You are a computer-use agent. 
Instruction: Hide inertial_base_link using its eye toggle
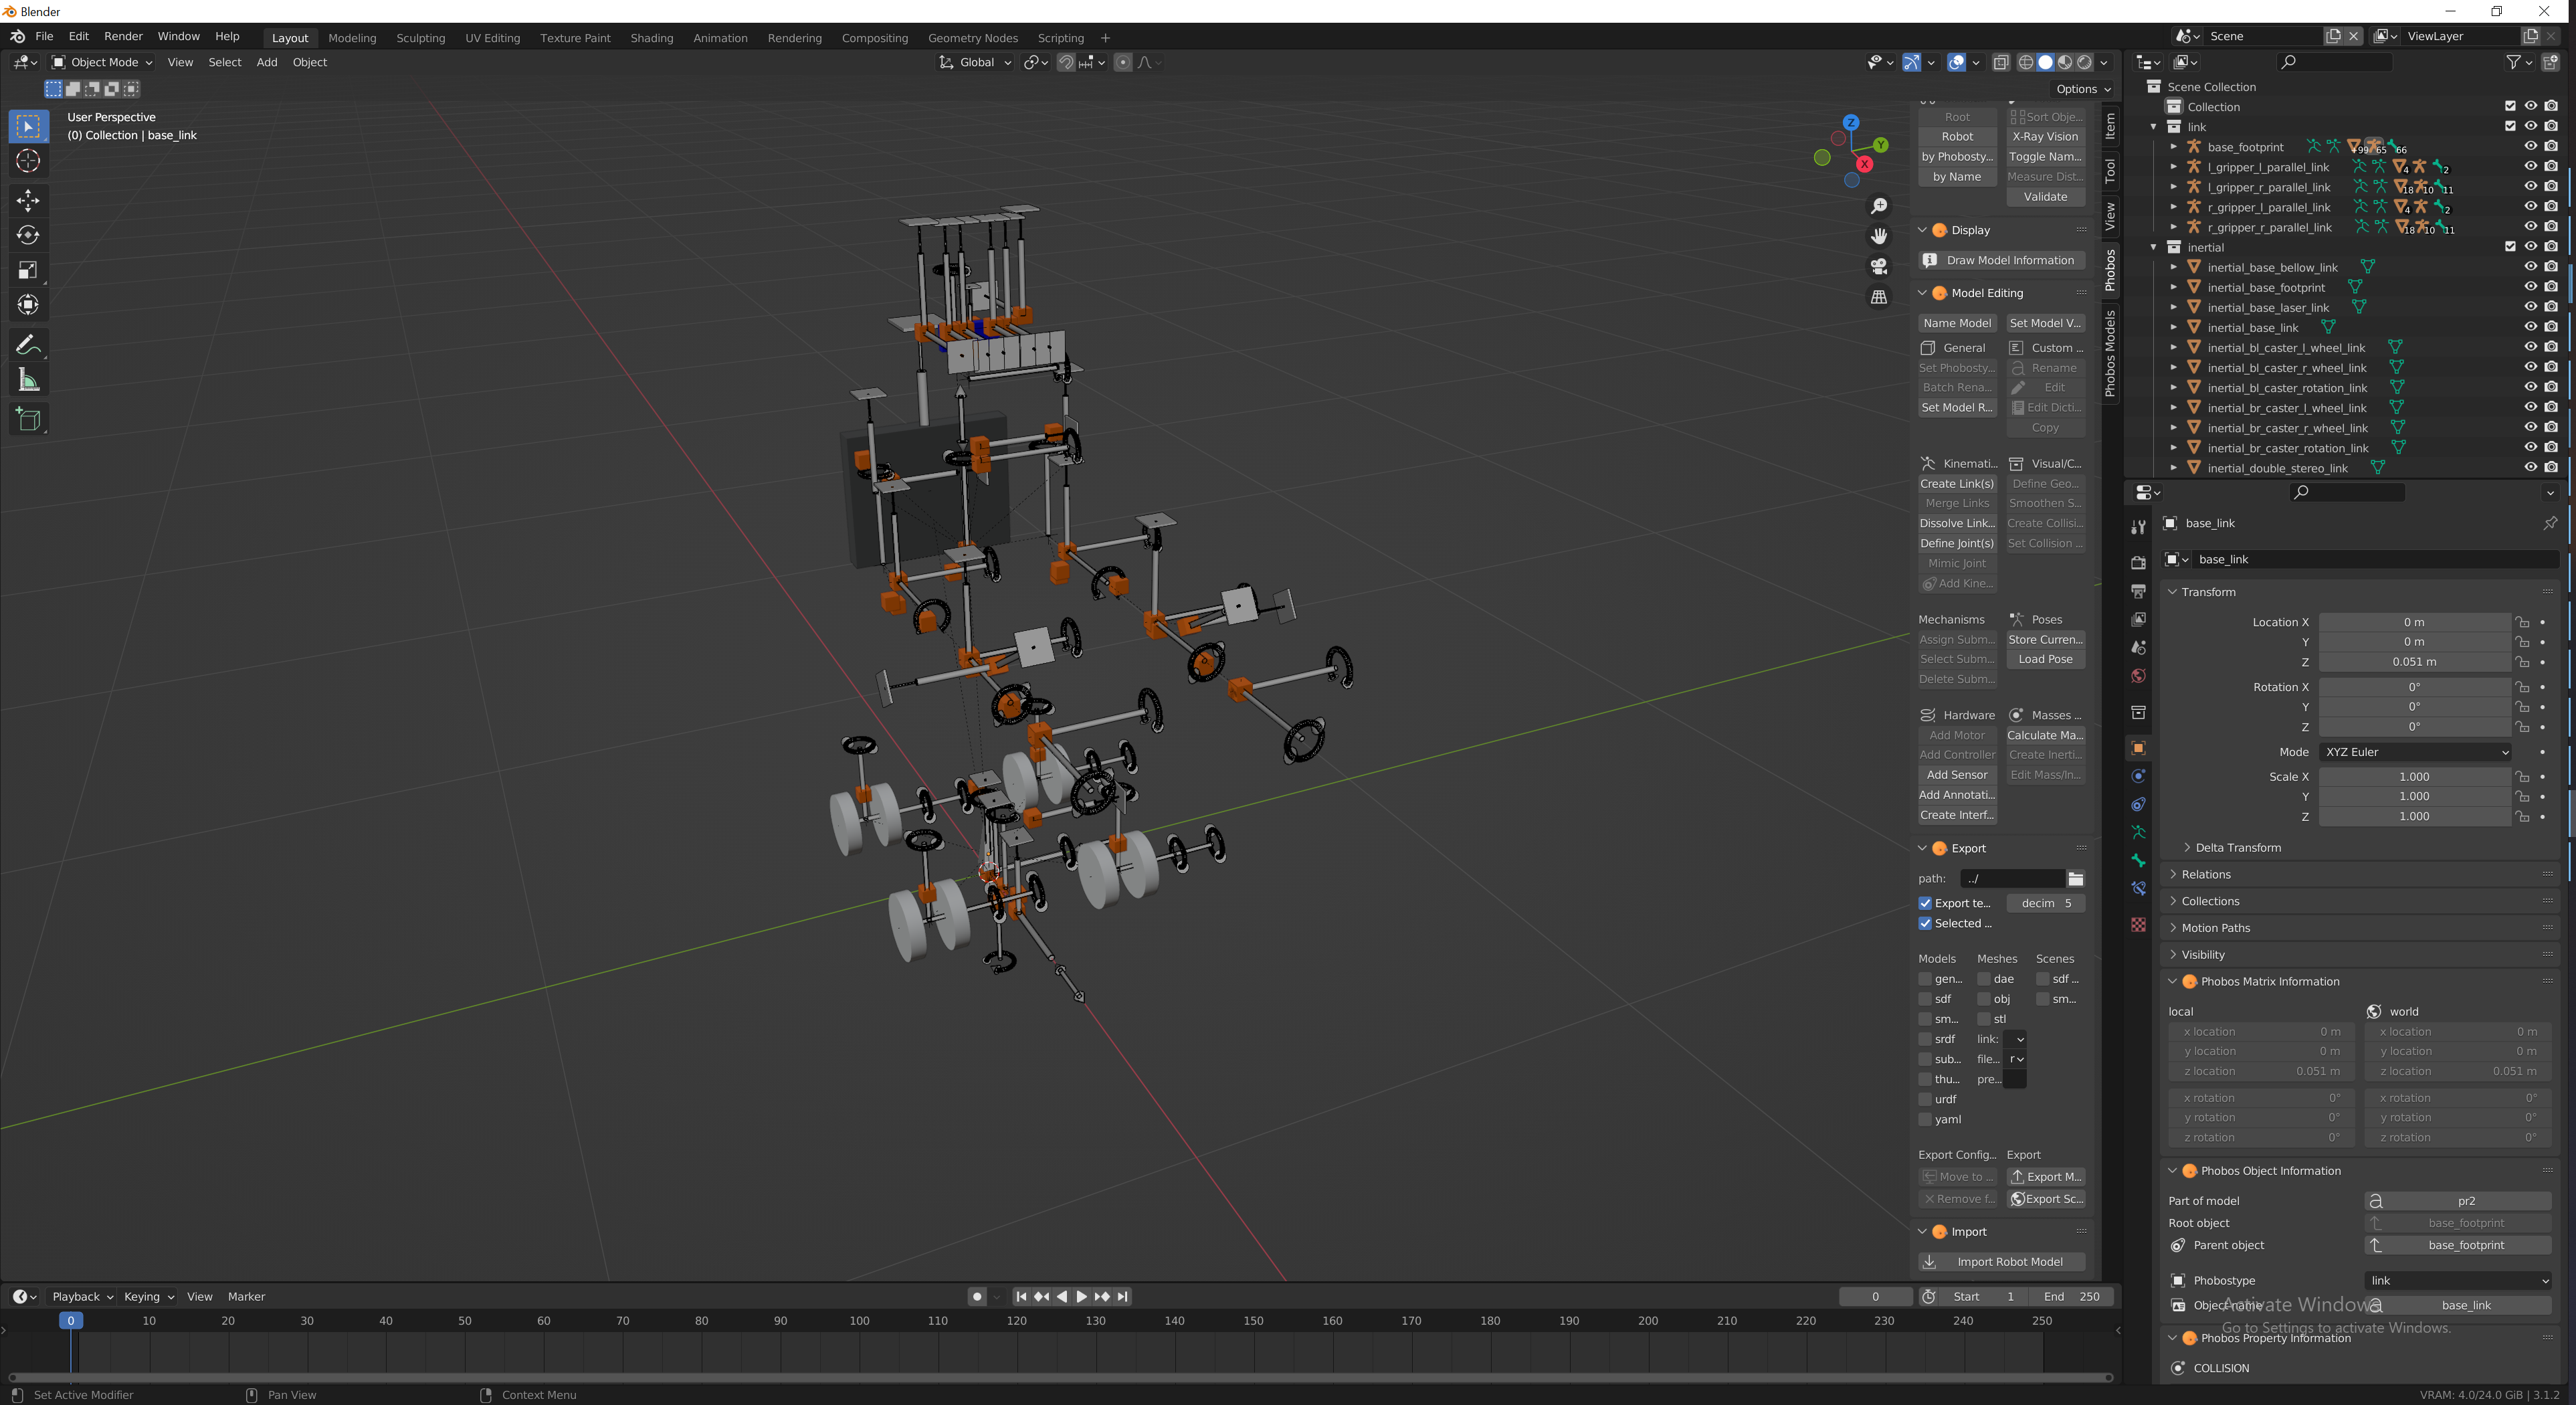point(2531,327)
